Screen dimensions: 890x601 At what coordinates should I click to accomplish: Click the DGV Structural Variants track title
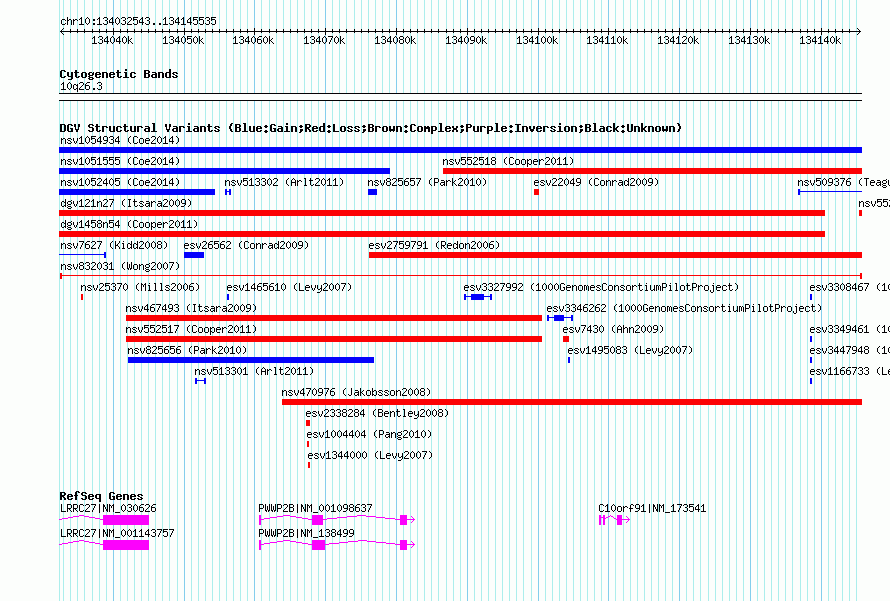tap(371, 128)
